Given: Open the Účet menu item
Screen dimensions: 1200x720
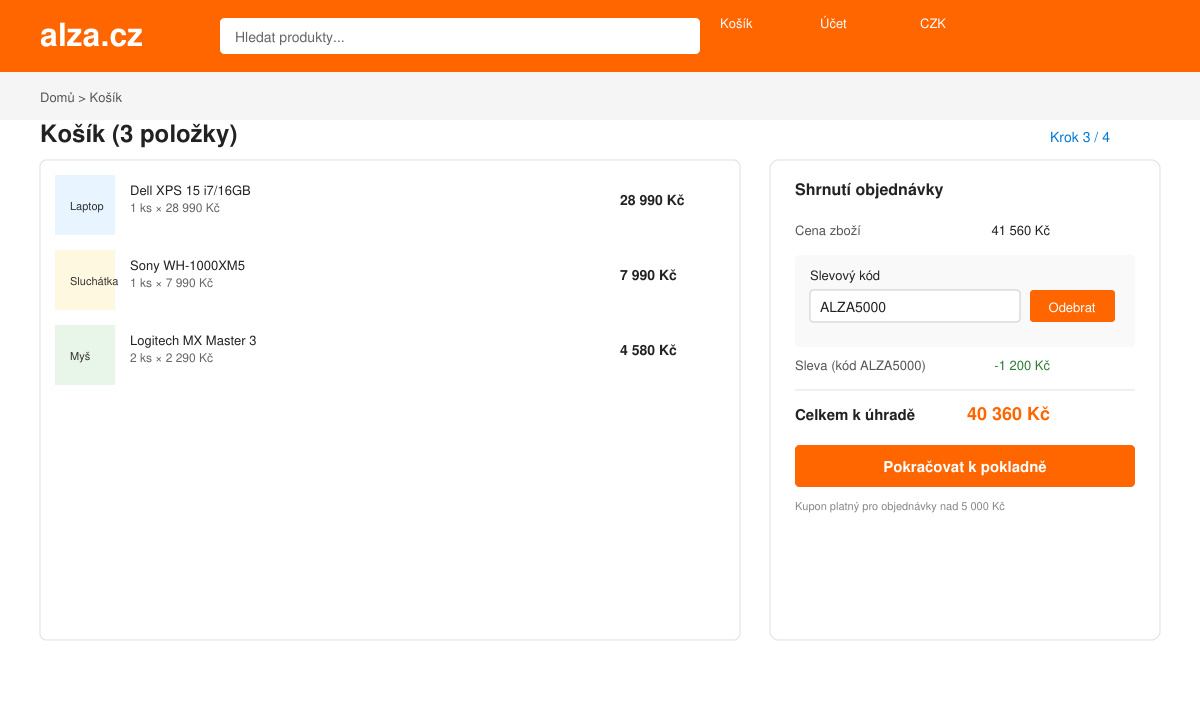Looking at the screenshot, I should click(833, 23).
